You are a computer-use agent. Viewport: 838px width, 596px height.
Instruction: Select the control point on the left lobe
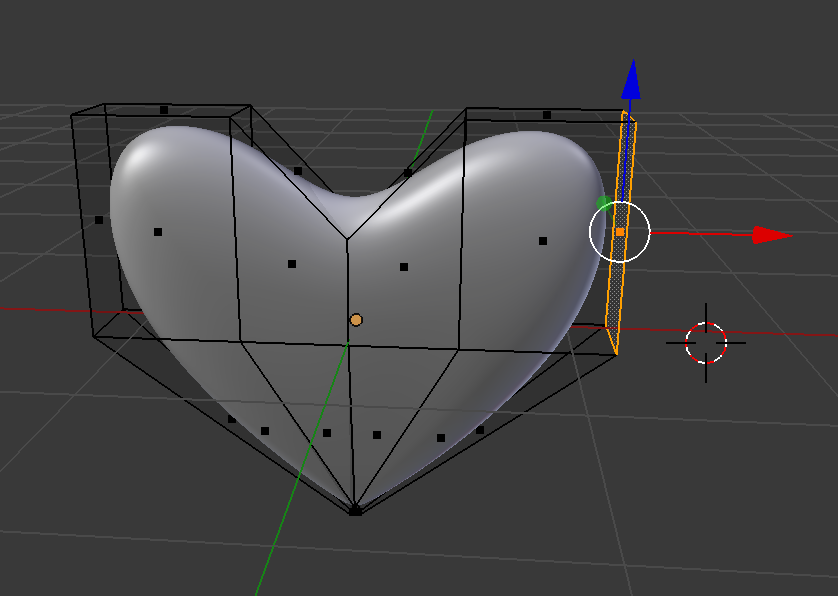(160, 232)
